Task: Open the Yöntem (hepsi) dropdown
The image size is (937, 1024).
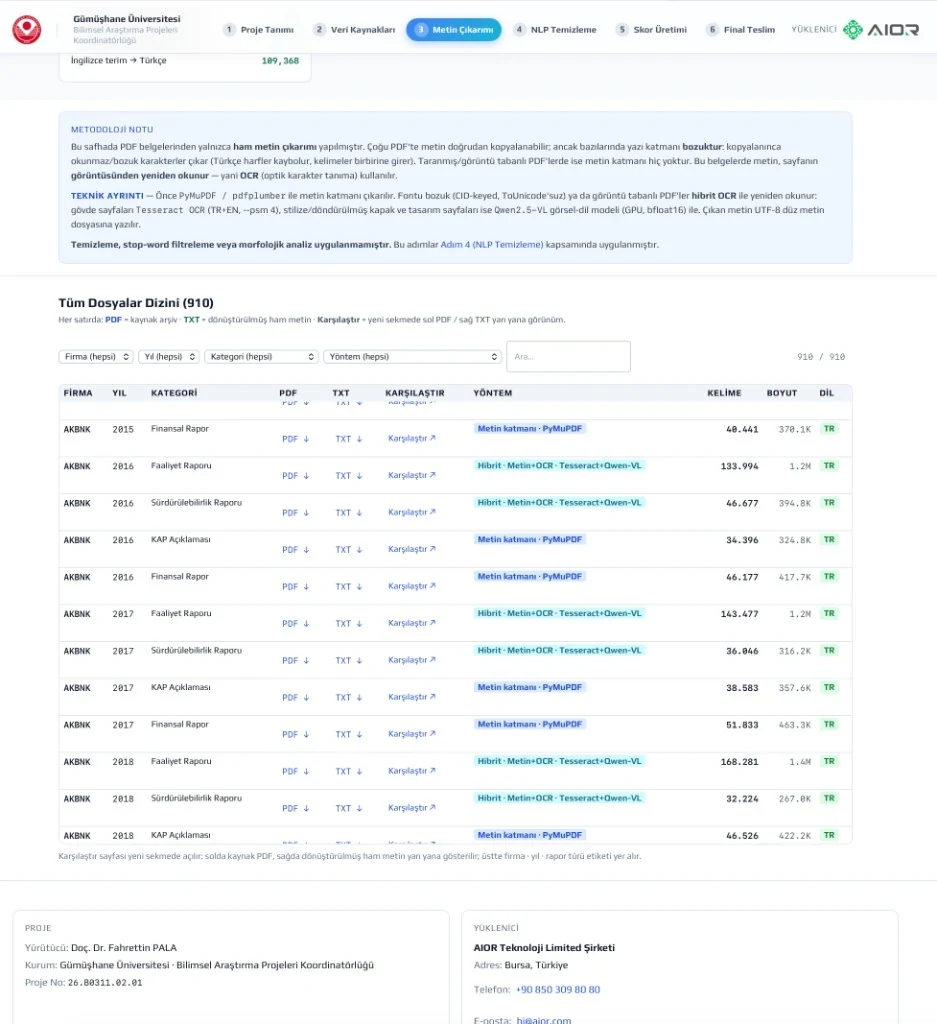Action: pos(412,357)
